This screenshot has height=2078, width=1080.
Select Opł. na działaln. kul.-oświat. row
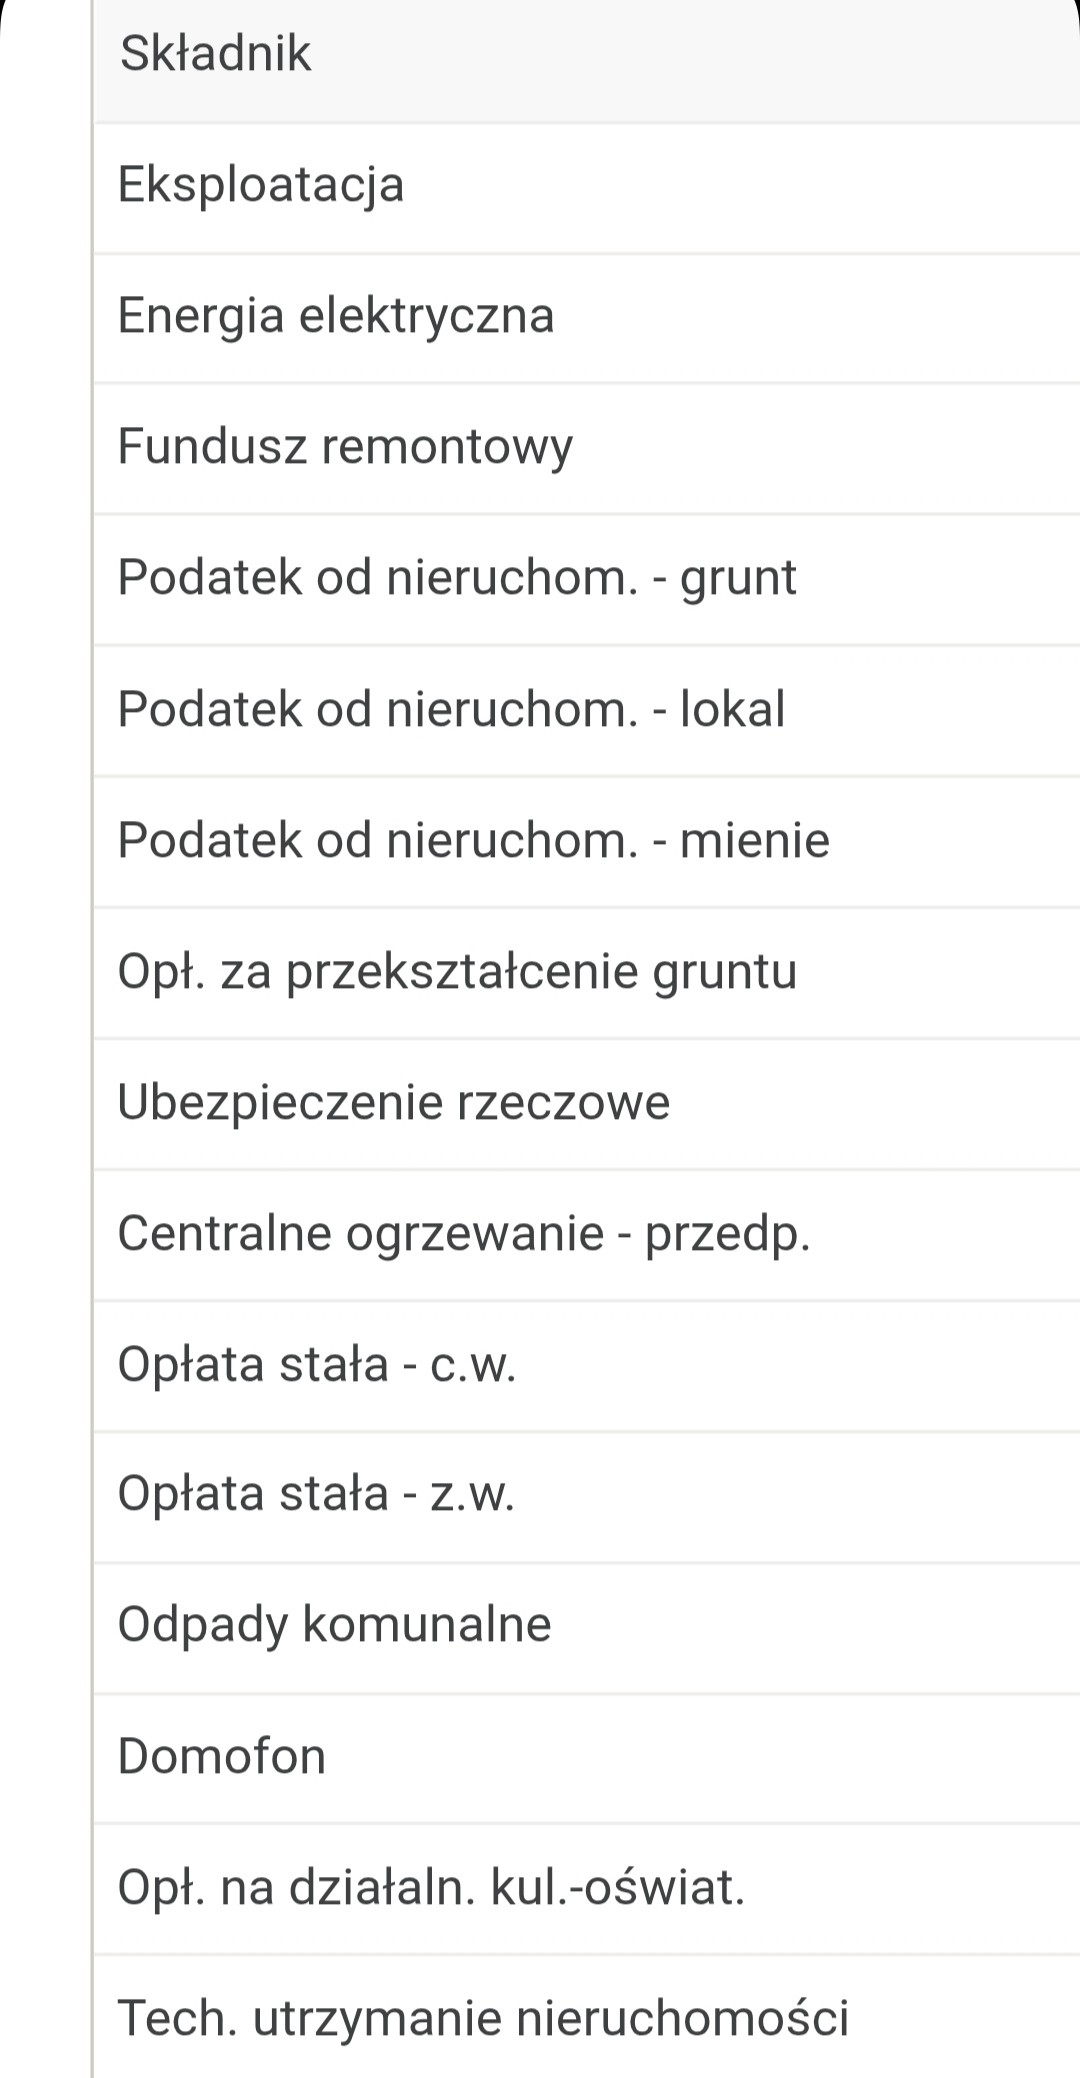587,1889
